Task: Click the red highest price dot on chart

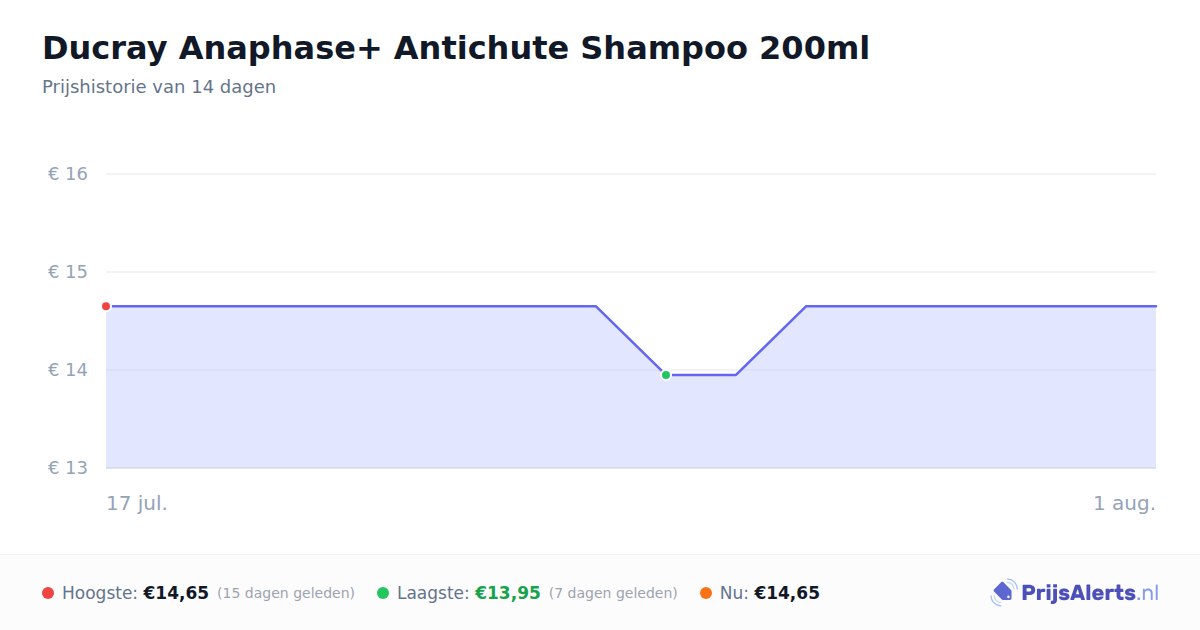Action: tap(106, 306)
